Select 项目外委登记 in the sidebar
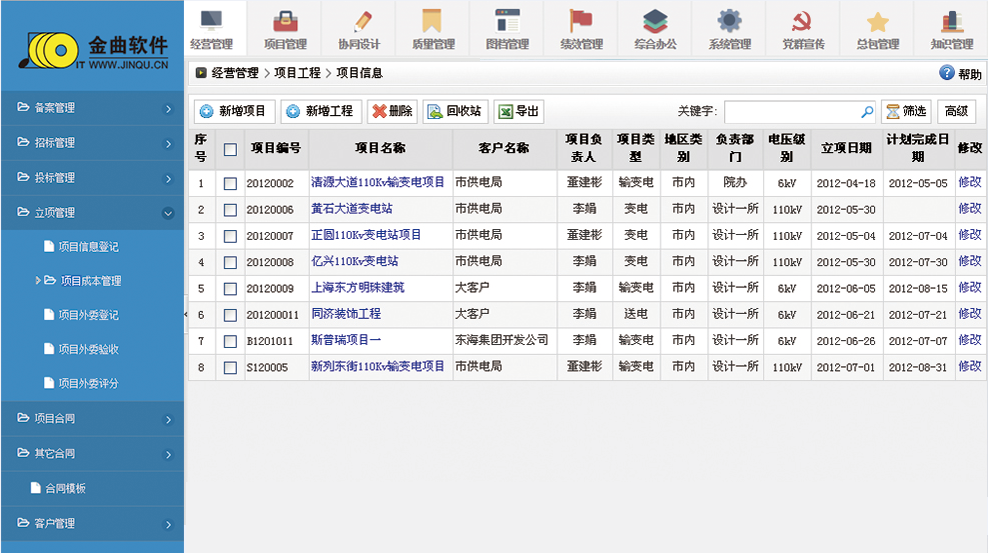 point(88,315)
